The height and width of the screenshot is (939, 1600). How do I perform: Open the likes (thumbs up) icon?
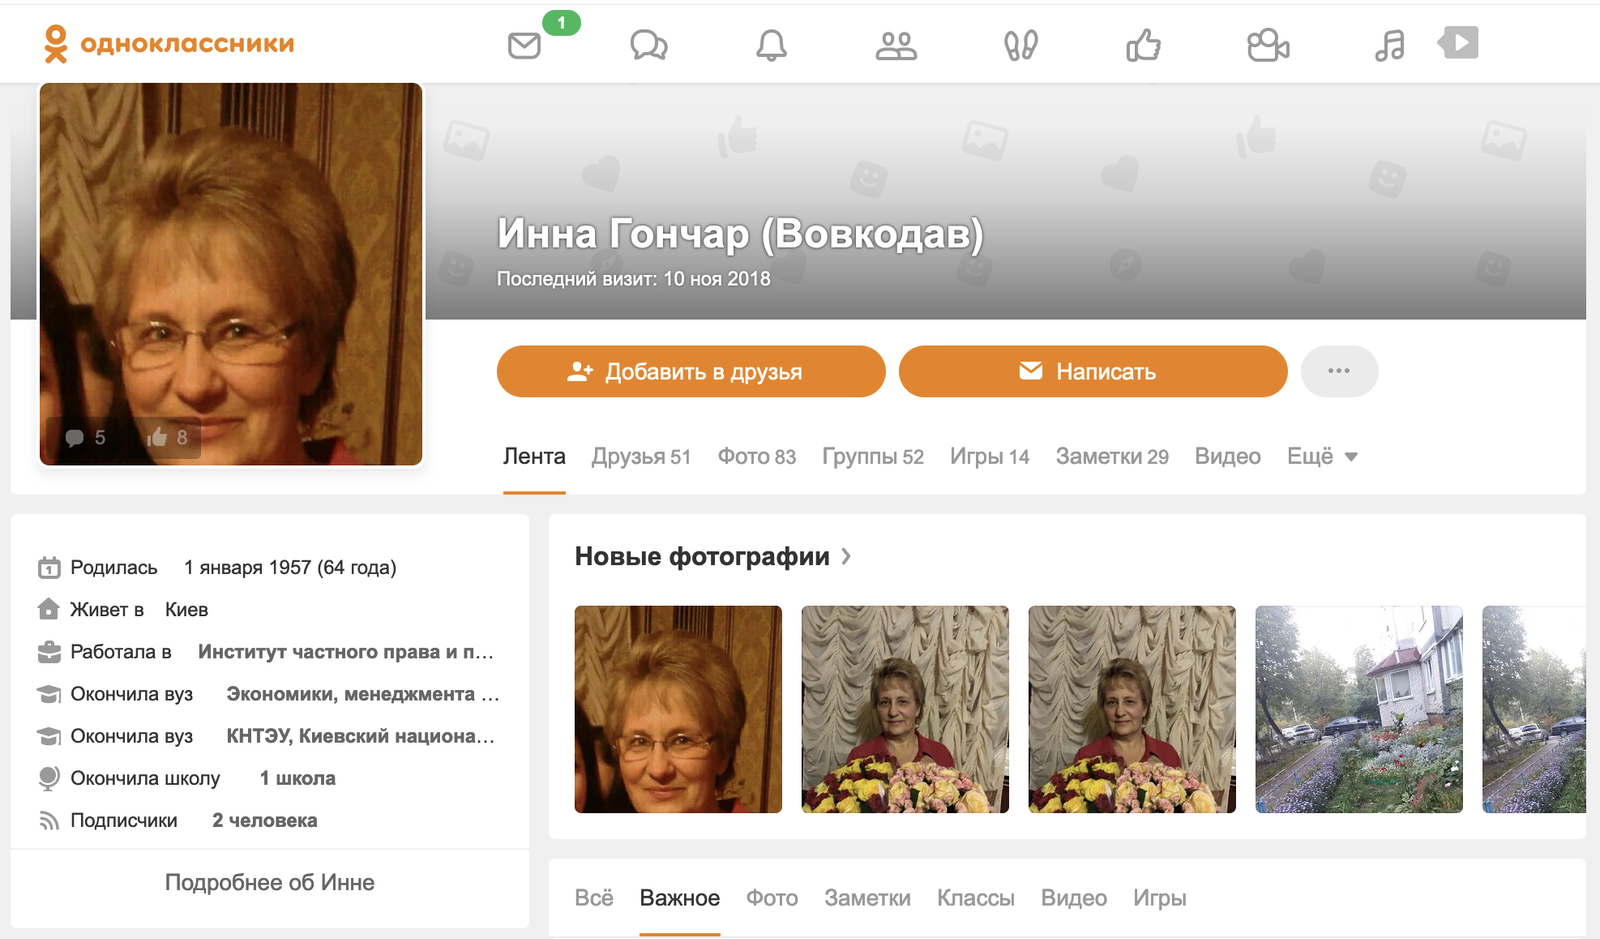pyautogui.click(x=1144, y=45)
